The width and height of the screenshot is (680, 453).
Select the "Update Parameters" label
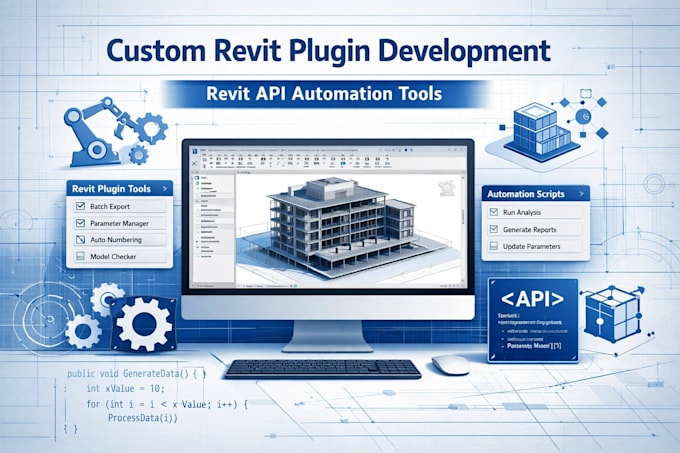(531, 246)
